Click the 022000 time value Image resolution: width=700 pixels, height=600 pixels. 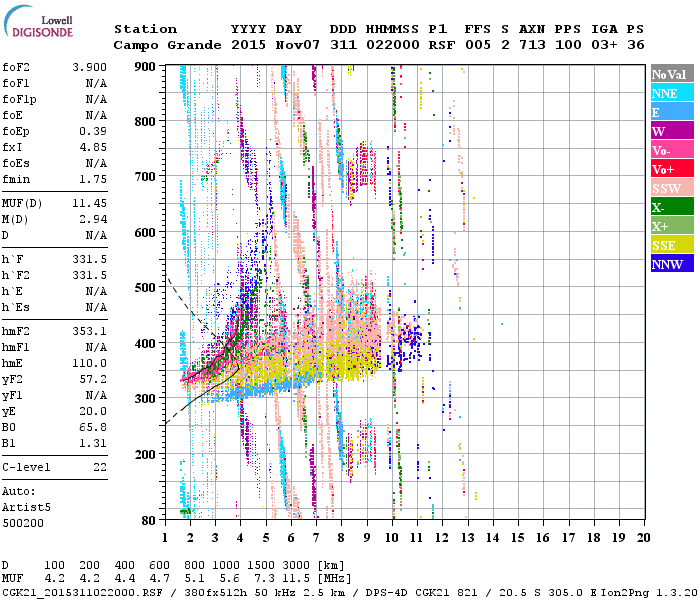pyautogui.click(x=392, y=45)
